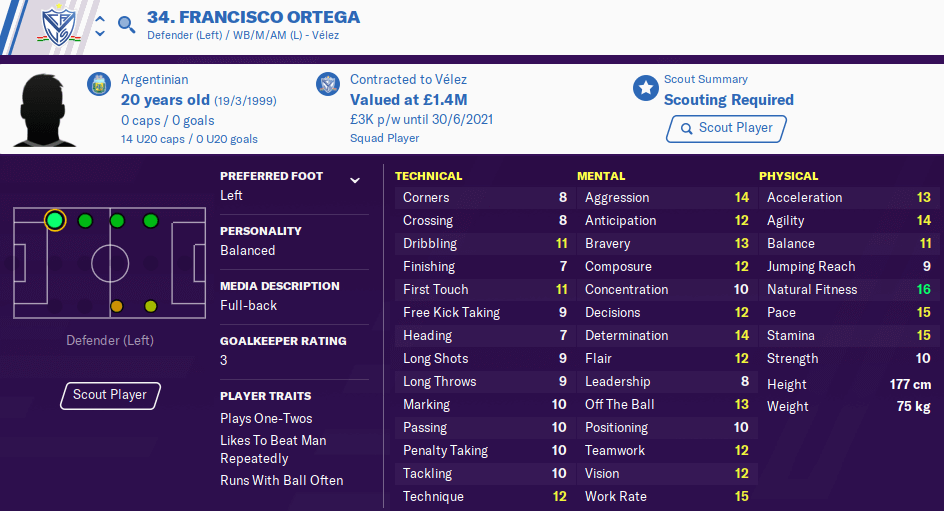The width and height of the screenshot is (944, 511).
Task: Click Scout Player button under Scout Summary
Action: [x=727, y=128]
